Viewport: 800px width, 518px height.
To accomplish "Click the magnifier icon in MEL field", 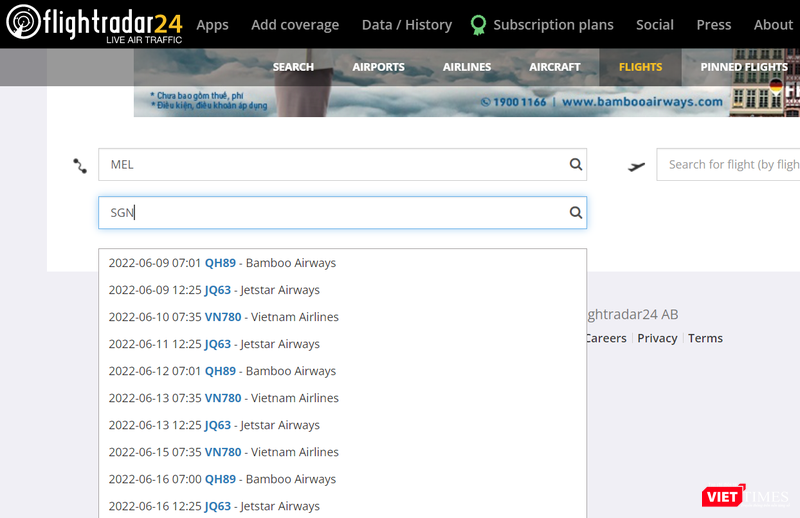I will pyautogui.click(x=575, y=165).
